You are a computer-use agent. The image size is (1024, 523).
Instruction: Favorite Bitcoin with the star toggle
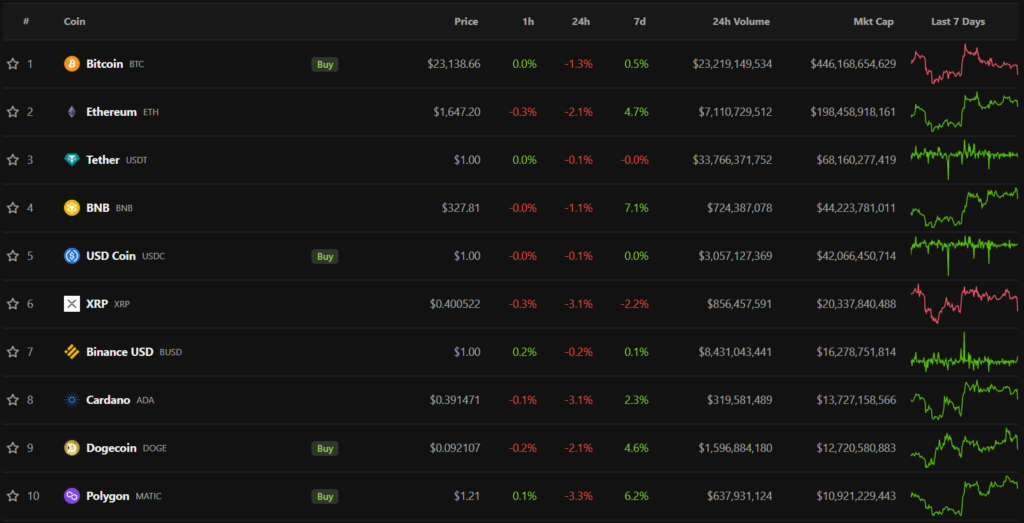[x=13, y=64]
